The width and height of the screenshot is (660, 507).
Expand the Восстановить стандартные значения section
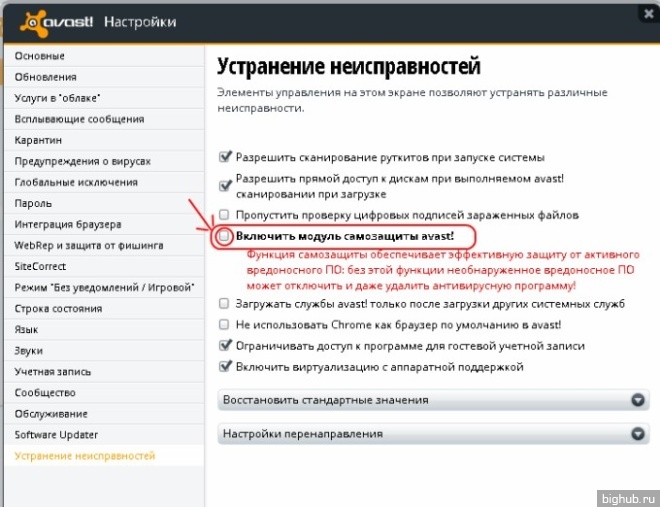point(420,399)
